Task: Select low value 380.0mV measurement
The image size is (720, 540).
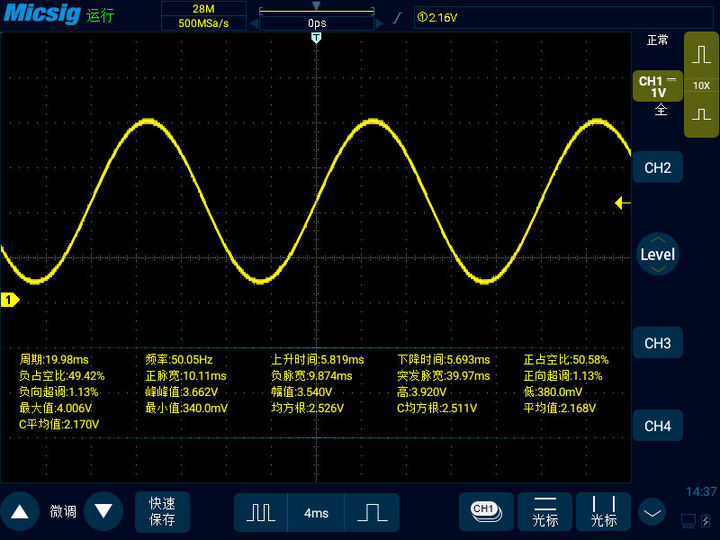Action: click(553, 392)
